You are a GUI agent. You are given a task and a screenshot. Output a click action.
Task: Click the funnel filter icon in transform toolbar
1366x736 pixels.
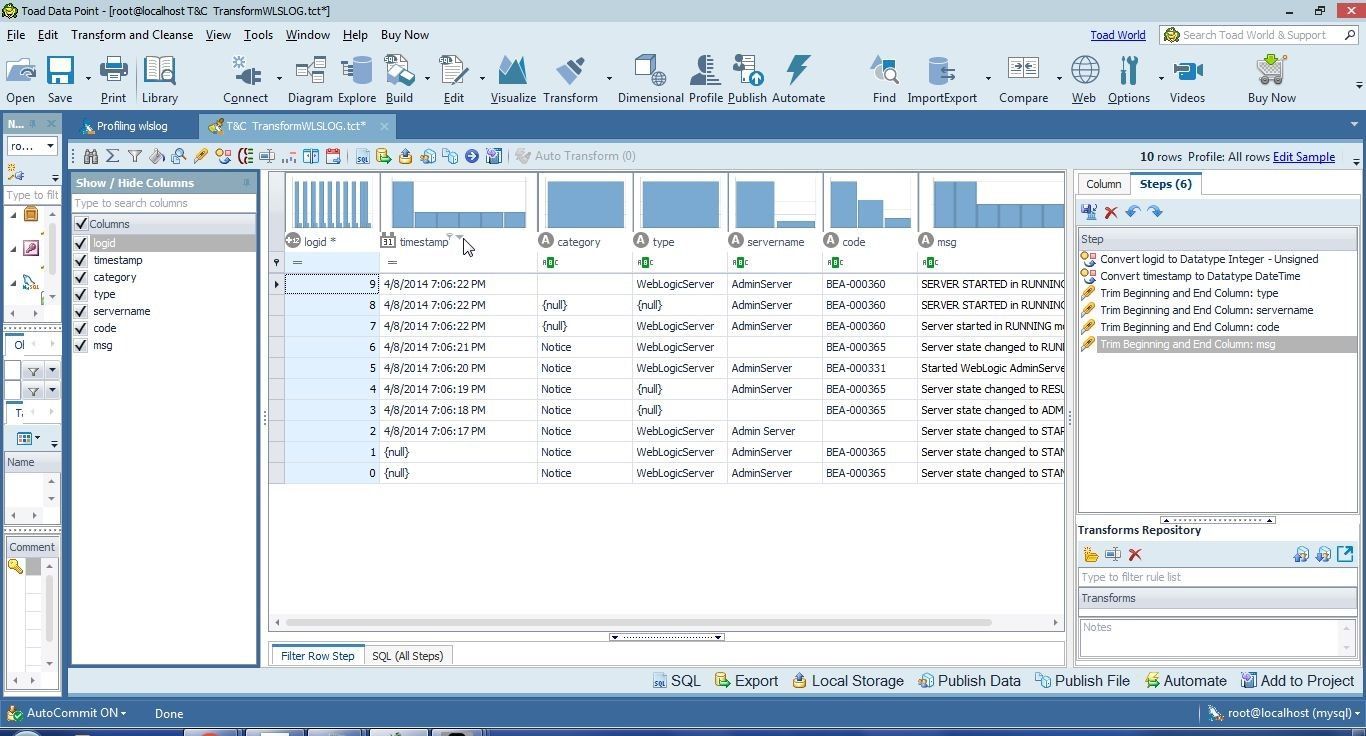134,156
